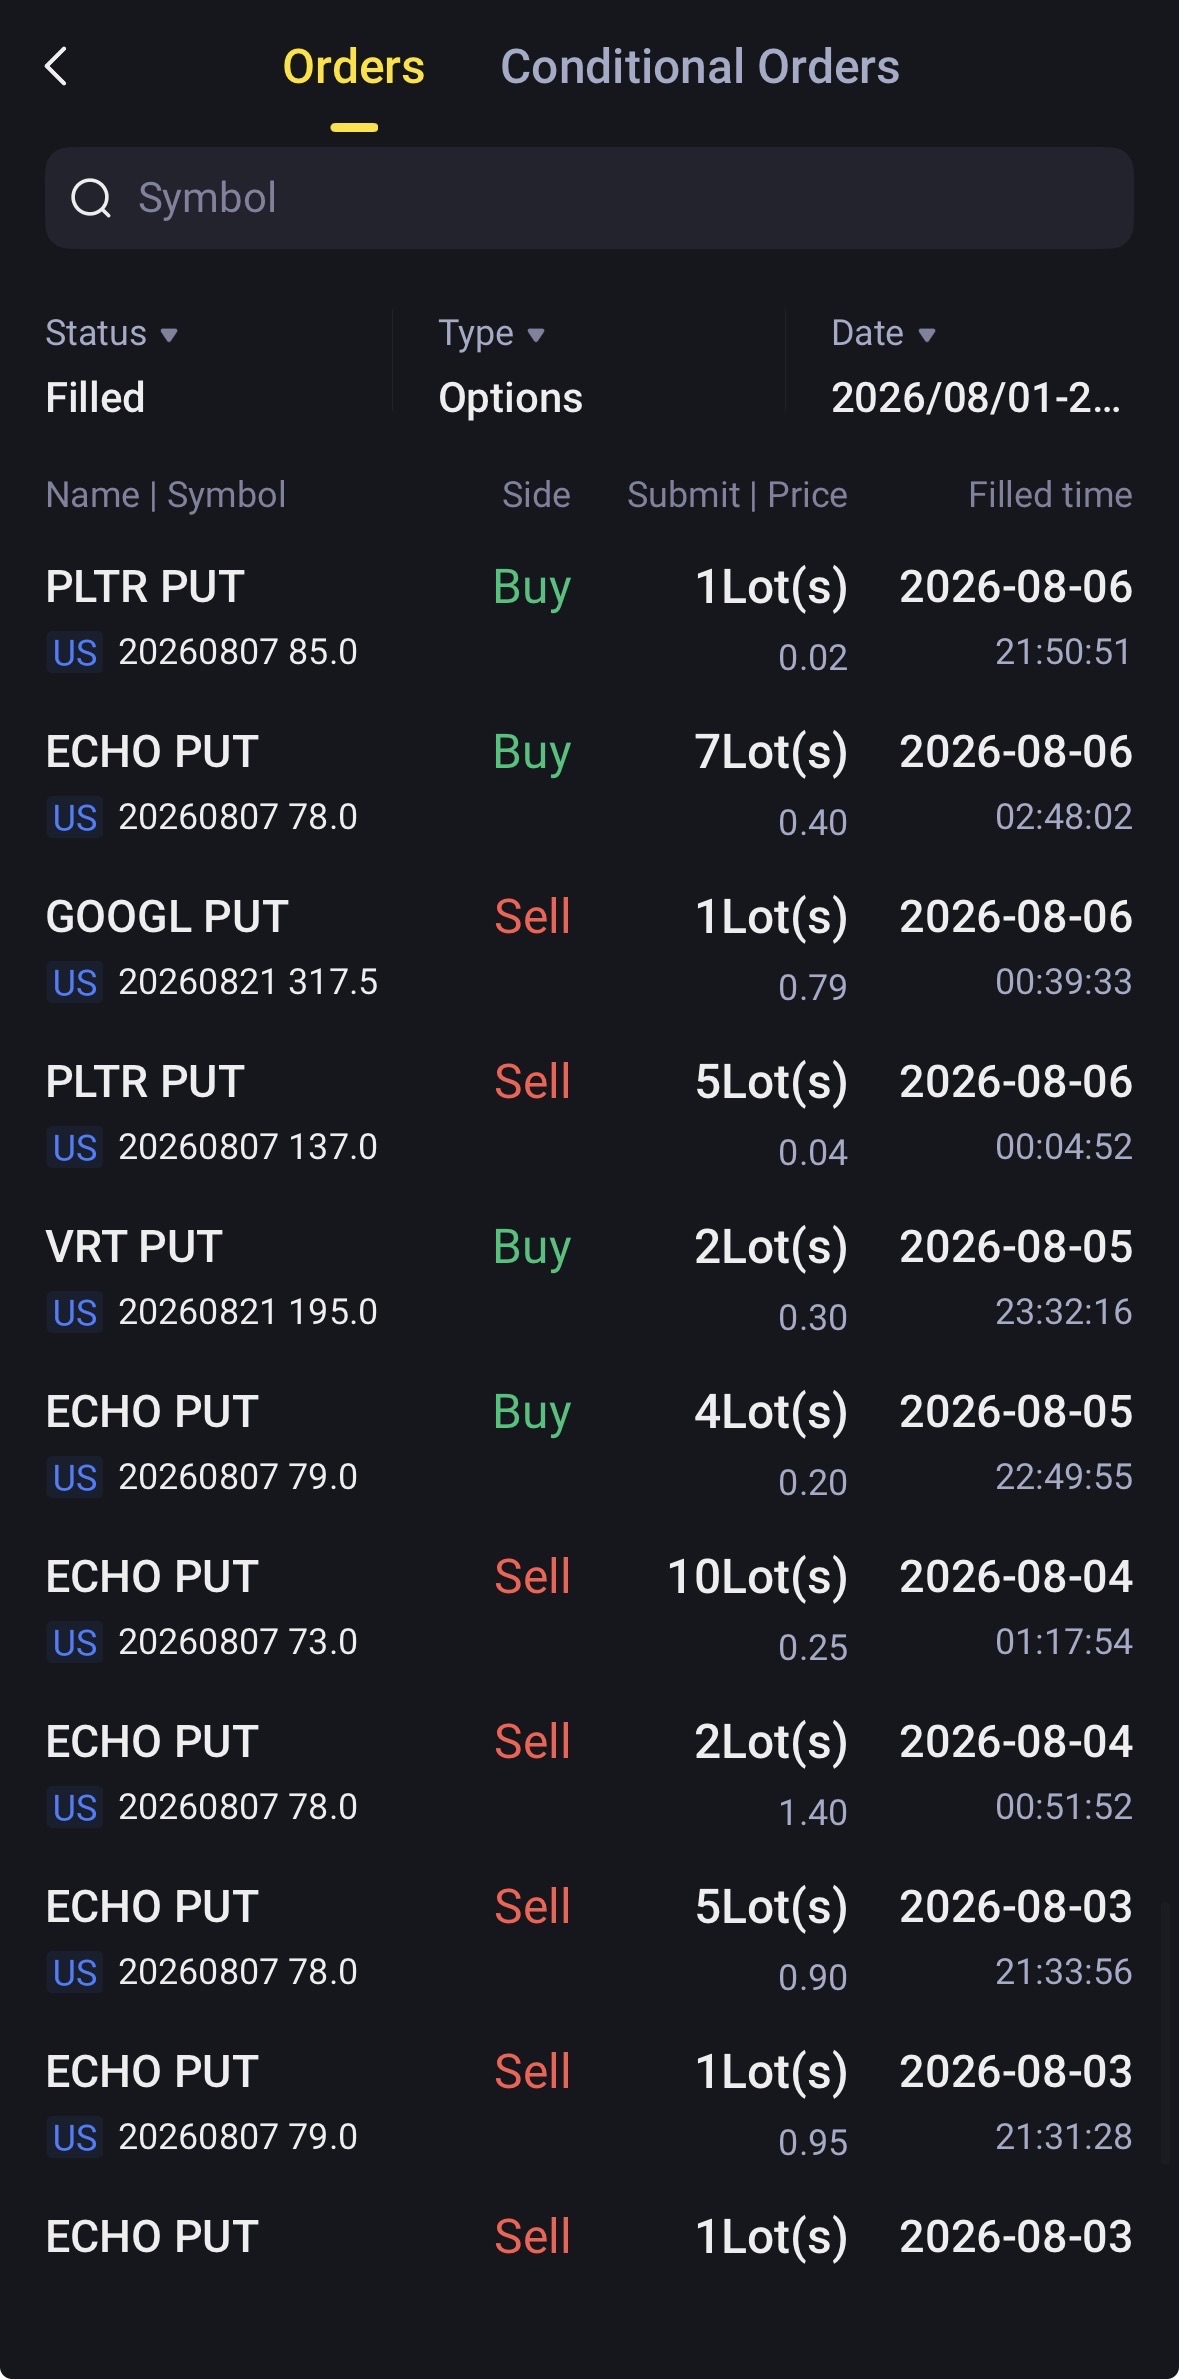Click the US badge on VRT PUT row
This screenshot has height=2379, width=1179.
click(x=75, y=1313)
